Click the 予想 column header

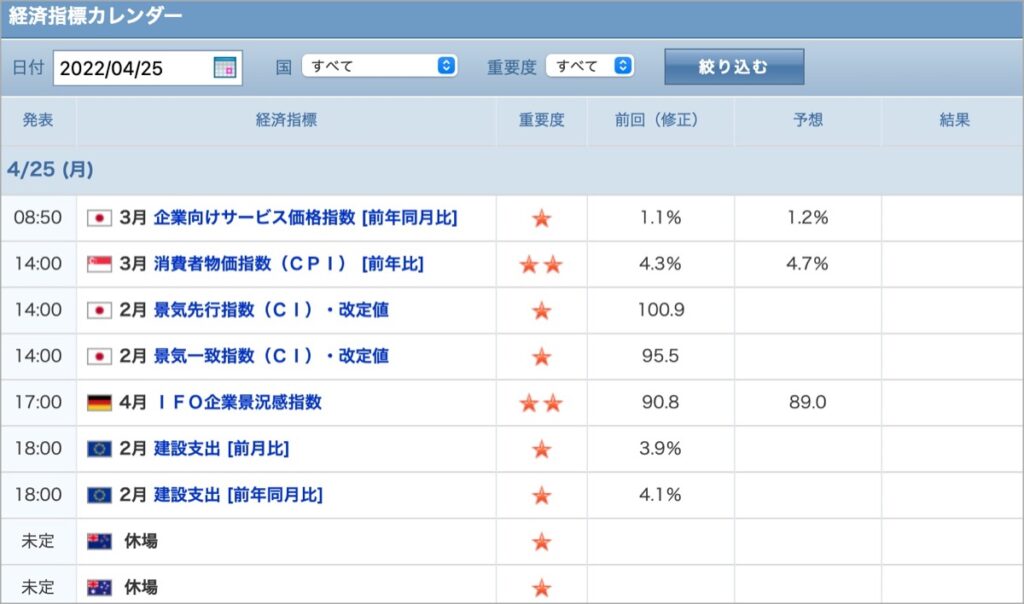(808, 120)
